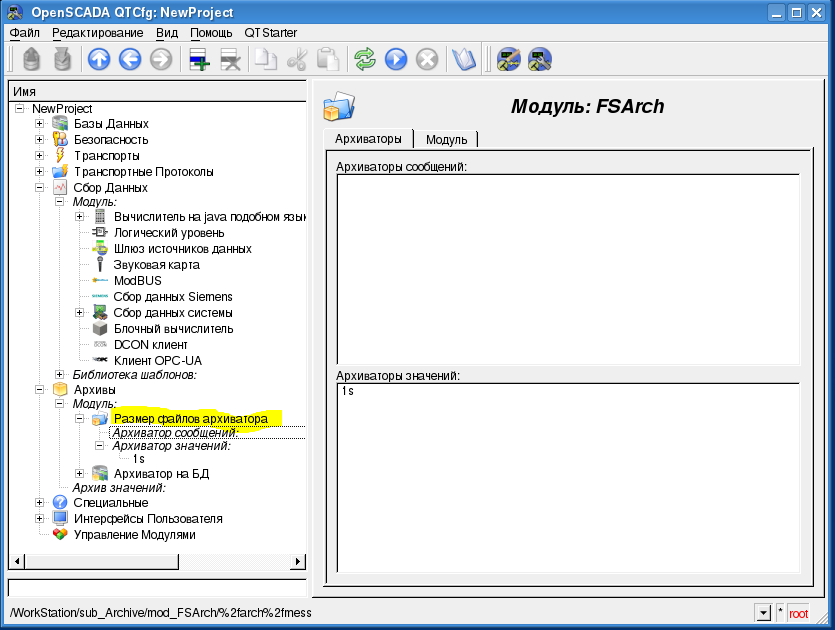This screenshot has width=835, height=630.
Task: Open the manual book icon in toolbar
Action: click(x=464, y=60)
